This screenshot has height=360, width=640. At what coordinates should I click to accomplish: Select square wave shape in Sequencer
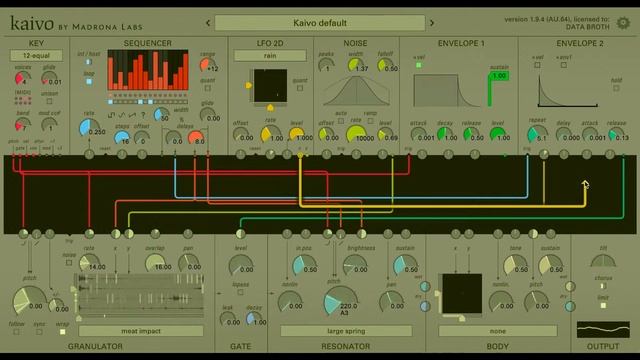click(x=111, y=116)
